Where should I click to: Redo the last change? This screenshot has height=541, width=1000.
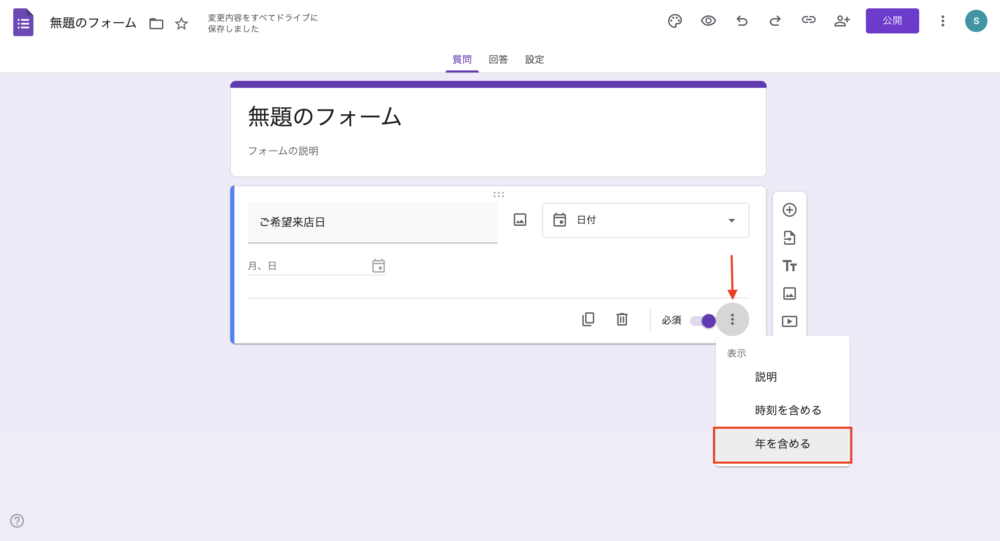pos(775,21)
